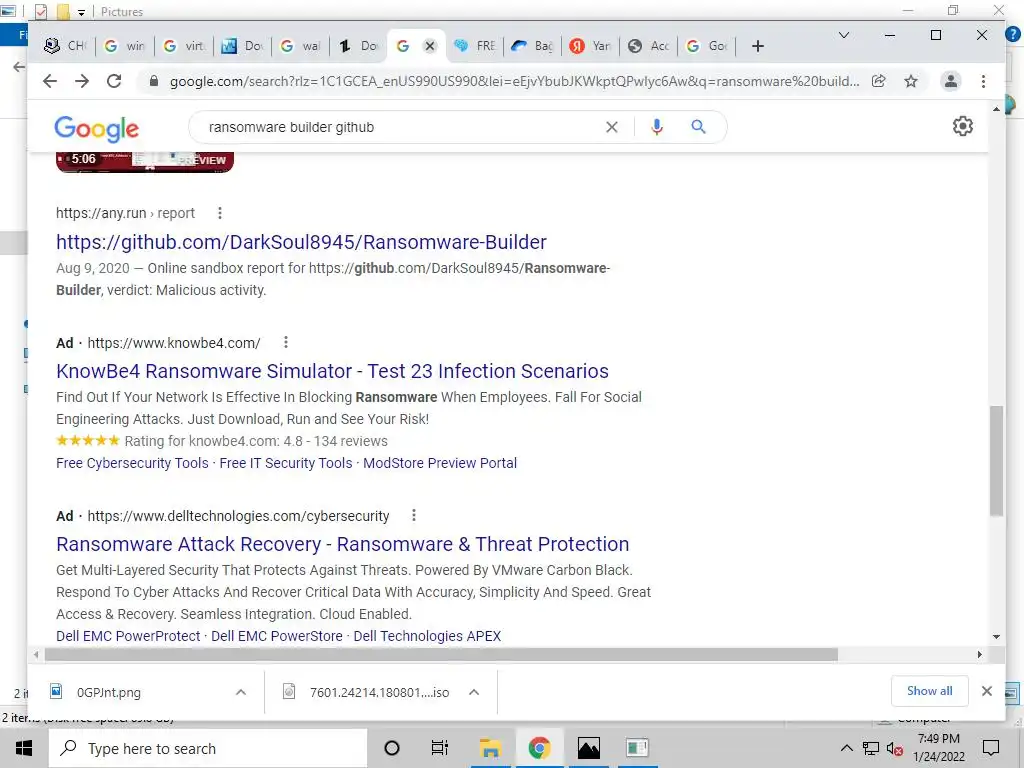Image resolution: width=1024 pixels, height=768 pixels.
Task: Open KnowBe4 Ransomware Simulator ad link
Action: pyautogui.click(x=332, y=371)
